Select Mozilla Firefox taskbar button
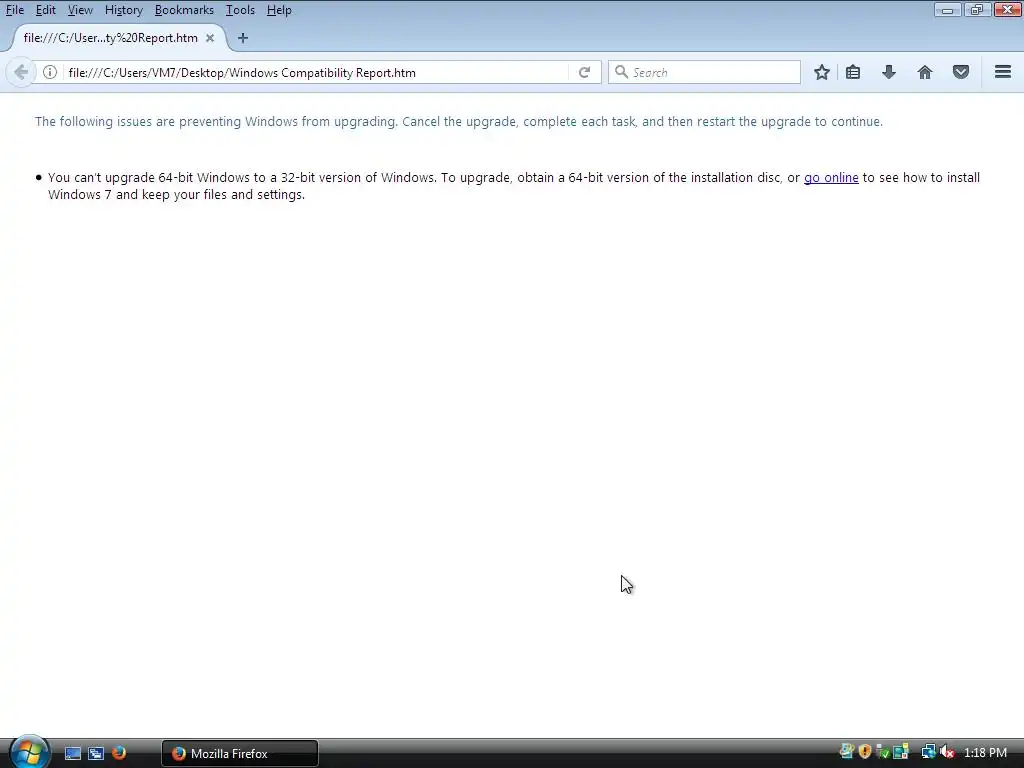 coord(240,754)
